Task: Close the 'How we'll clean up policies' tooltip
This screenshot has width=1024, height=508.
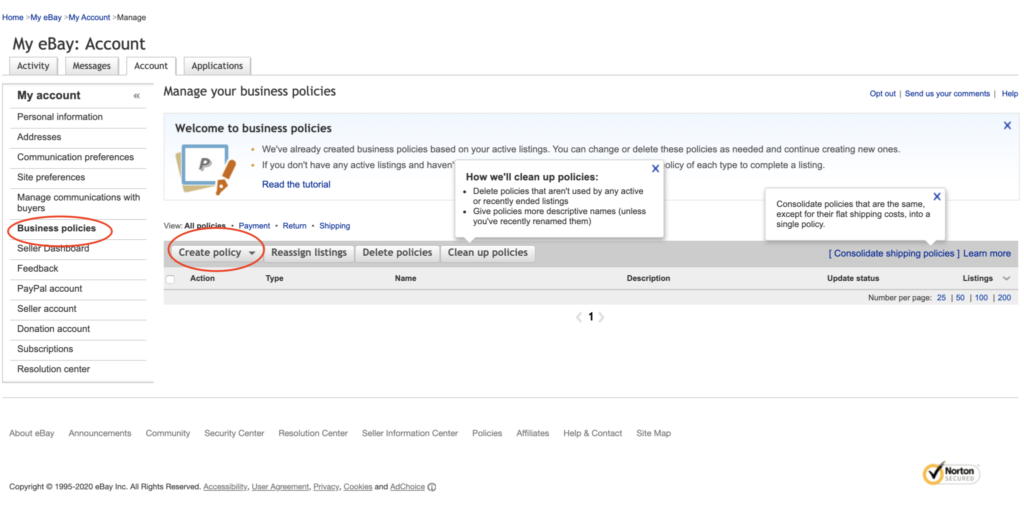Action: tap(655, 169)
